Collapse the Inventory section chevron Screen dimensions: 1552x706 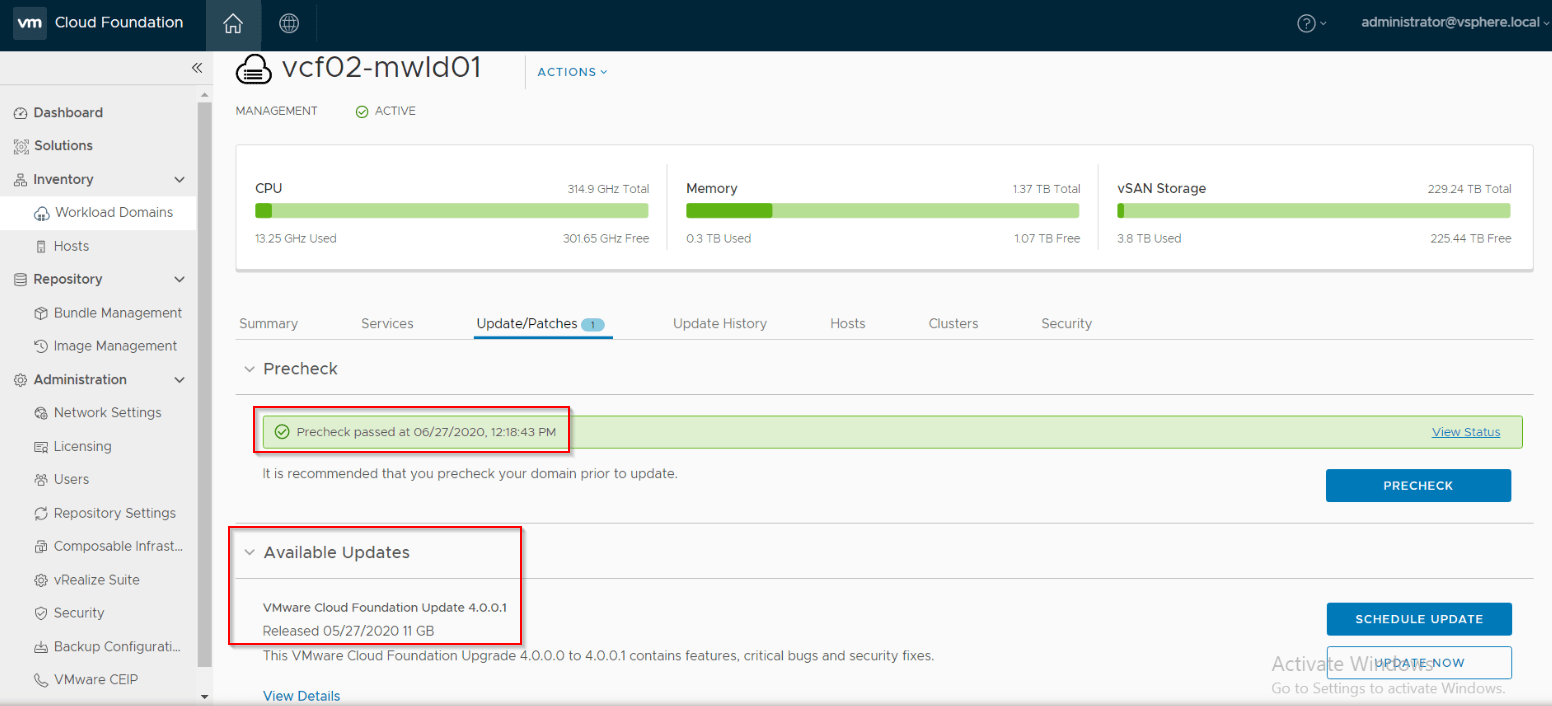tap(180, 180)
